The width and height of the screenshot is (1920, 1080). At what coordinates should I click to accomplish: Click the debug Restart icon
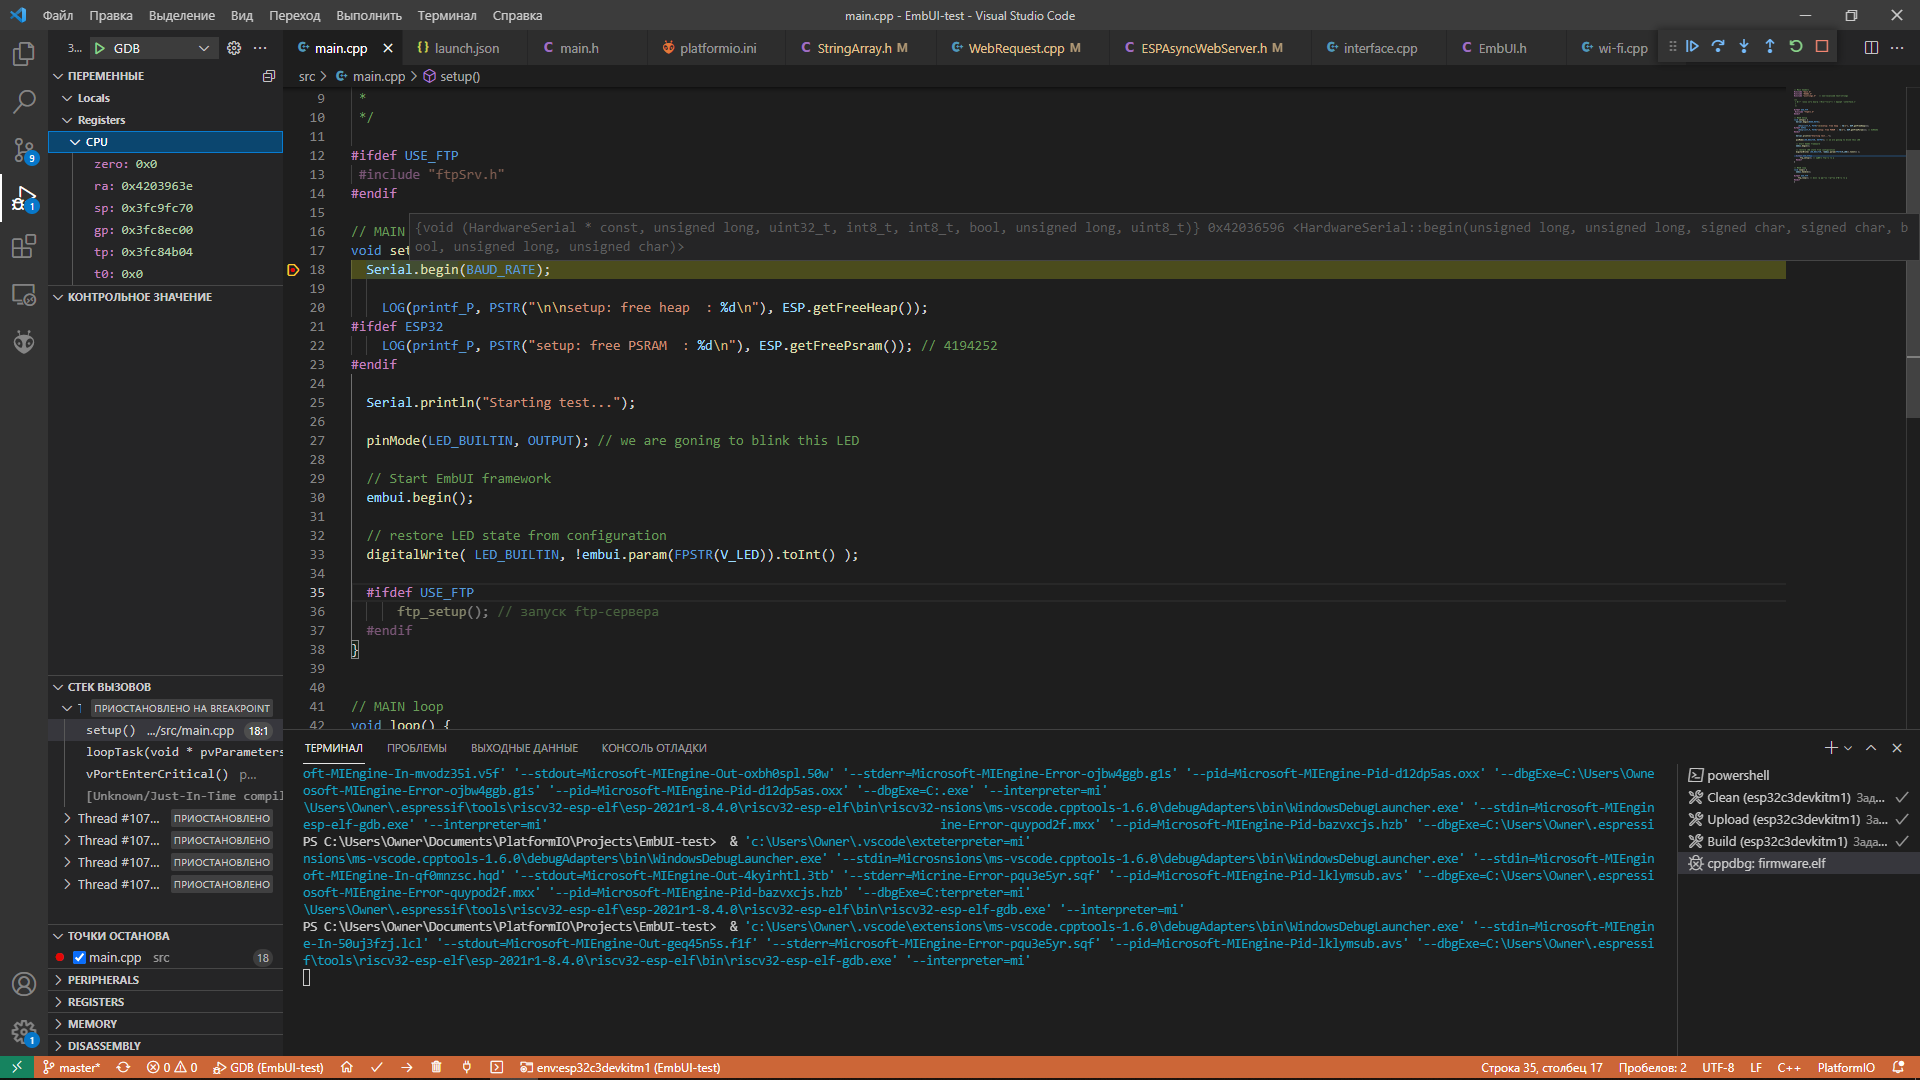click(x=1796, y=47)
